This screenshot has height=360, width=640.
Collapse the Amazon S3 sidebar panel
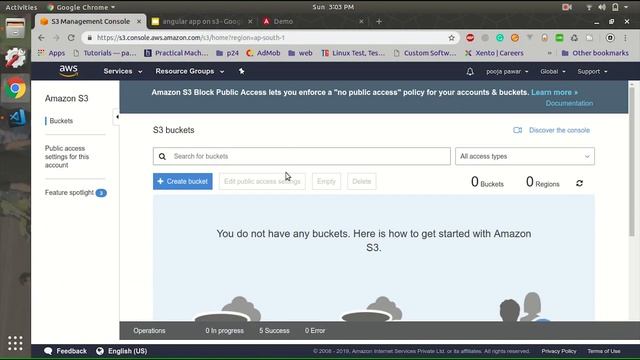116,117
